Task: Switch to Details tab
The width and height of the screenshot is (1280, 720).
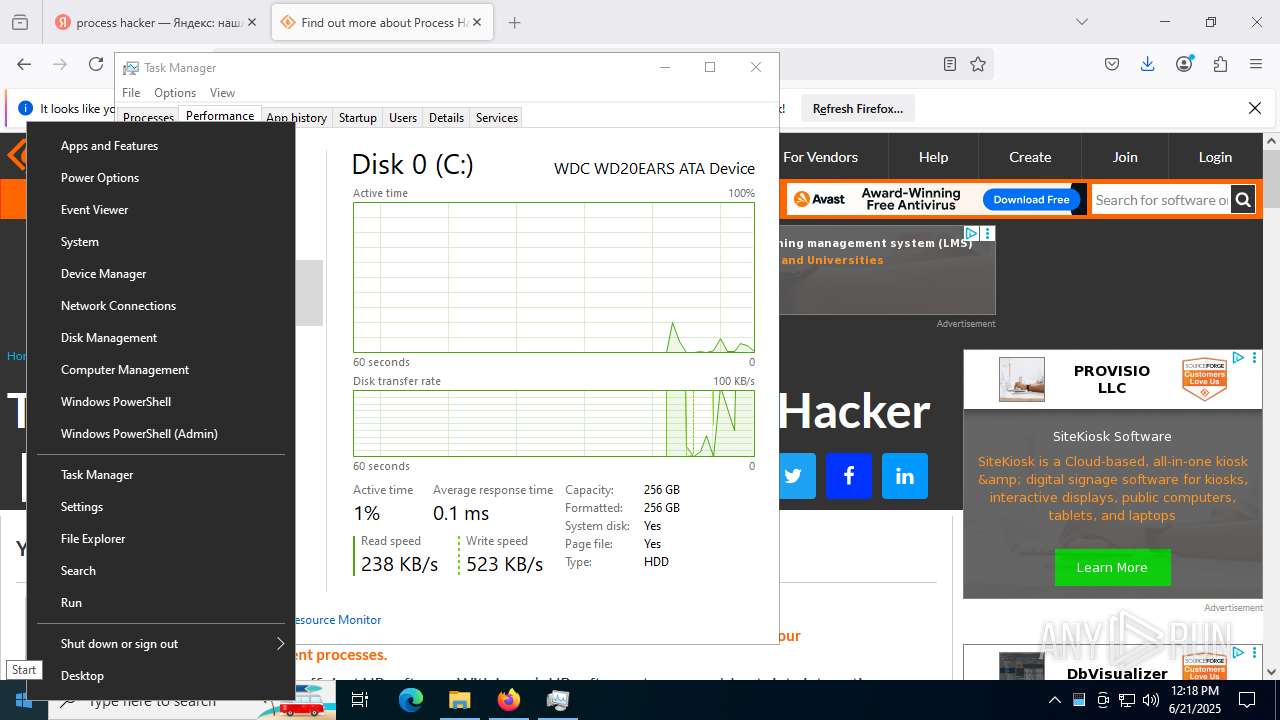Action: click(x=446, y=118)
